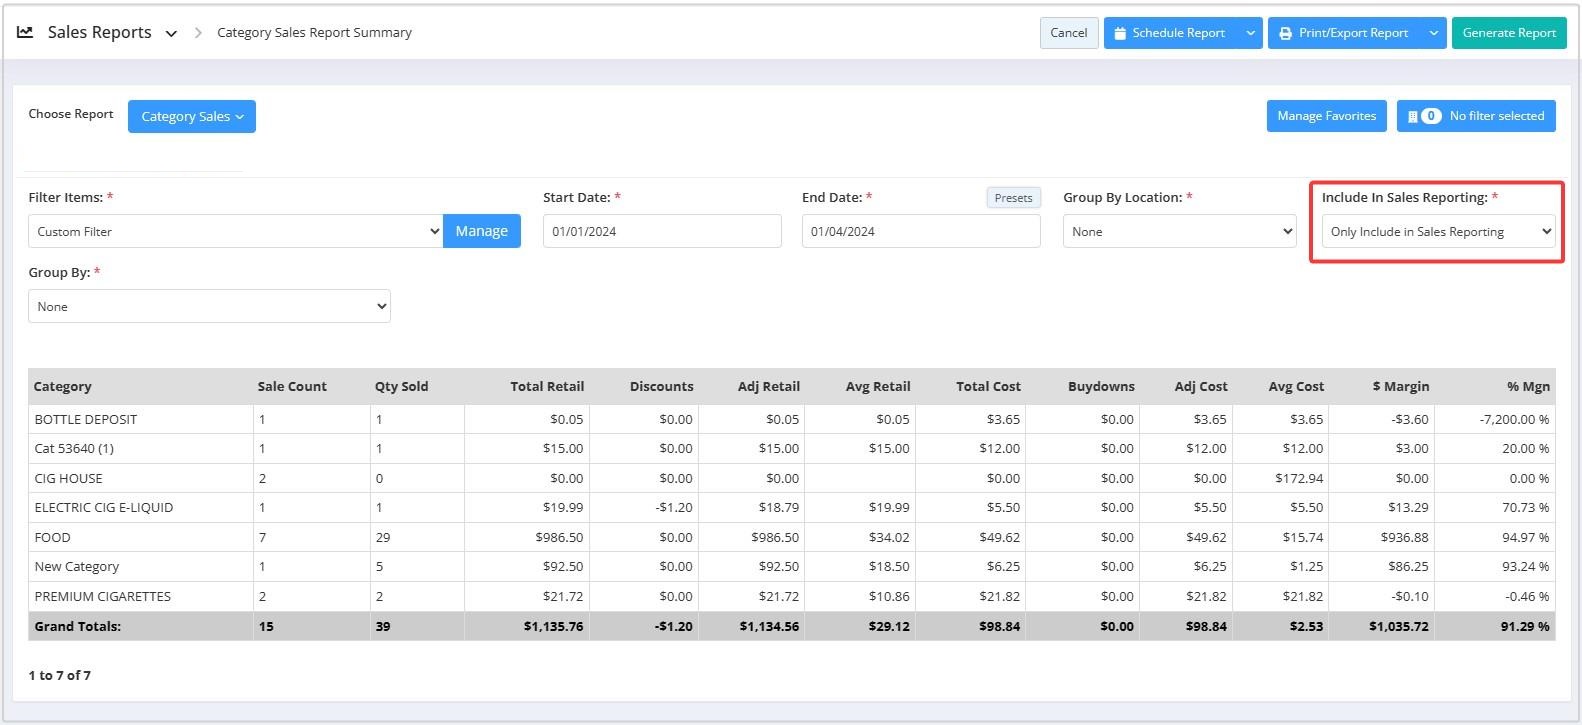Select the CIG HOUSE category row
The image size is (1582, 725).
coord(792,478)
